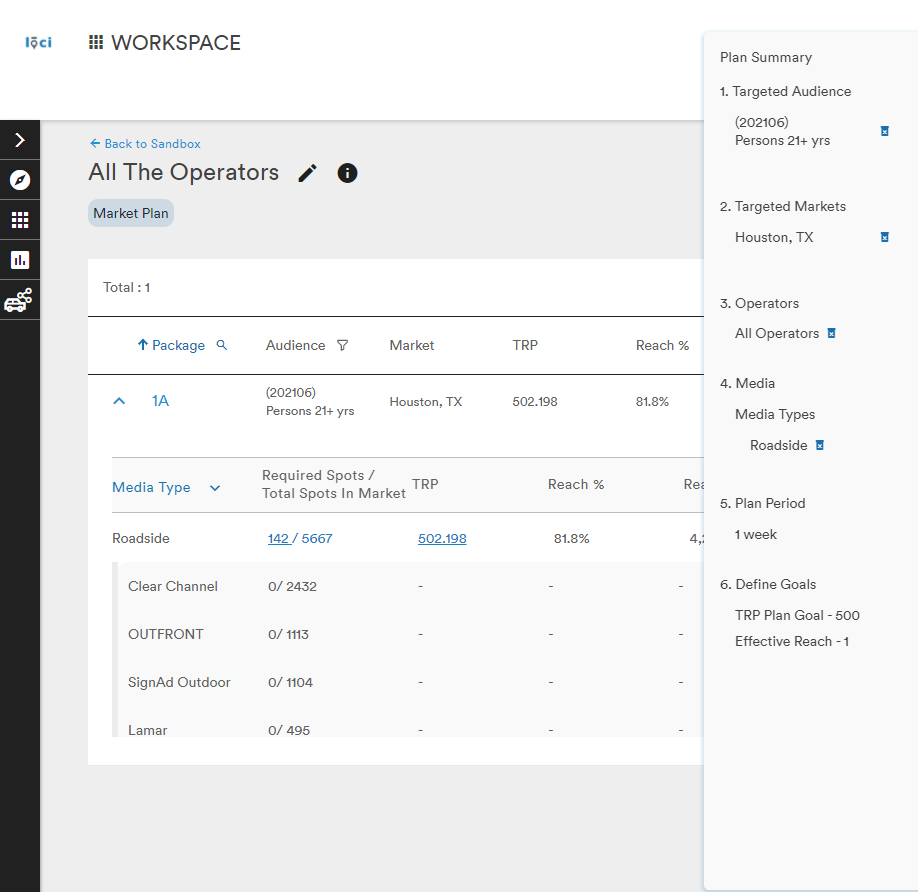Click the Reach % header in package table
Screen dimensions: 918x892
tap(662, 345)
